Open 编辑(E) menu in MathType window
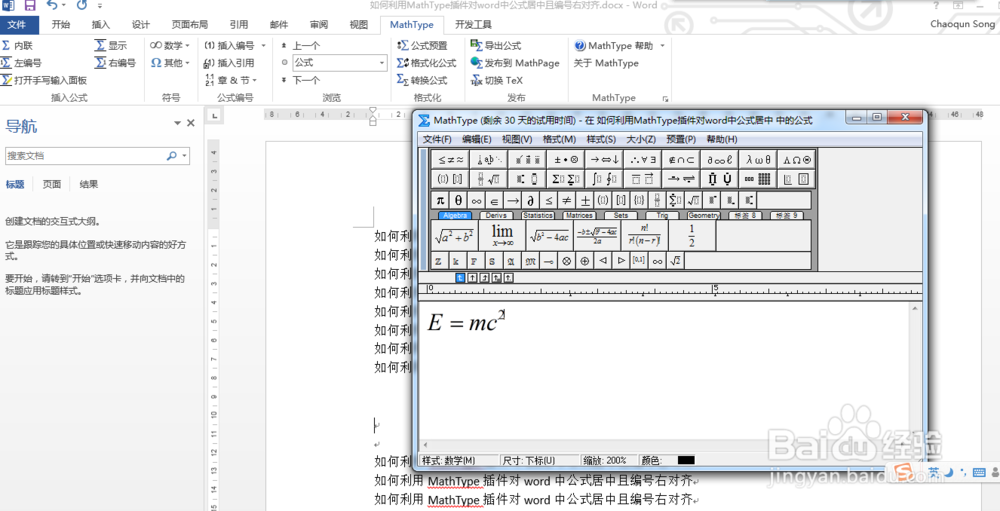 tap(476, 139)
